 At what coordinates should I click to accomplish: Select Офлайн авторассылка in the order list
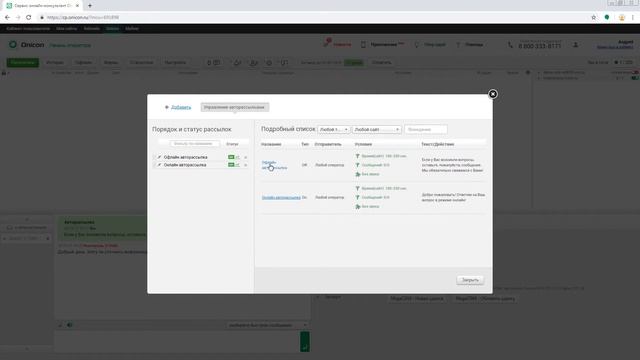point(185,157)
